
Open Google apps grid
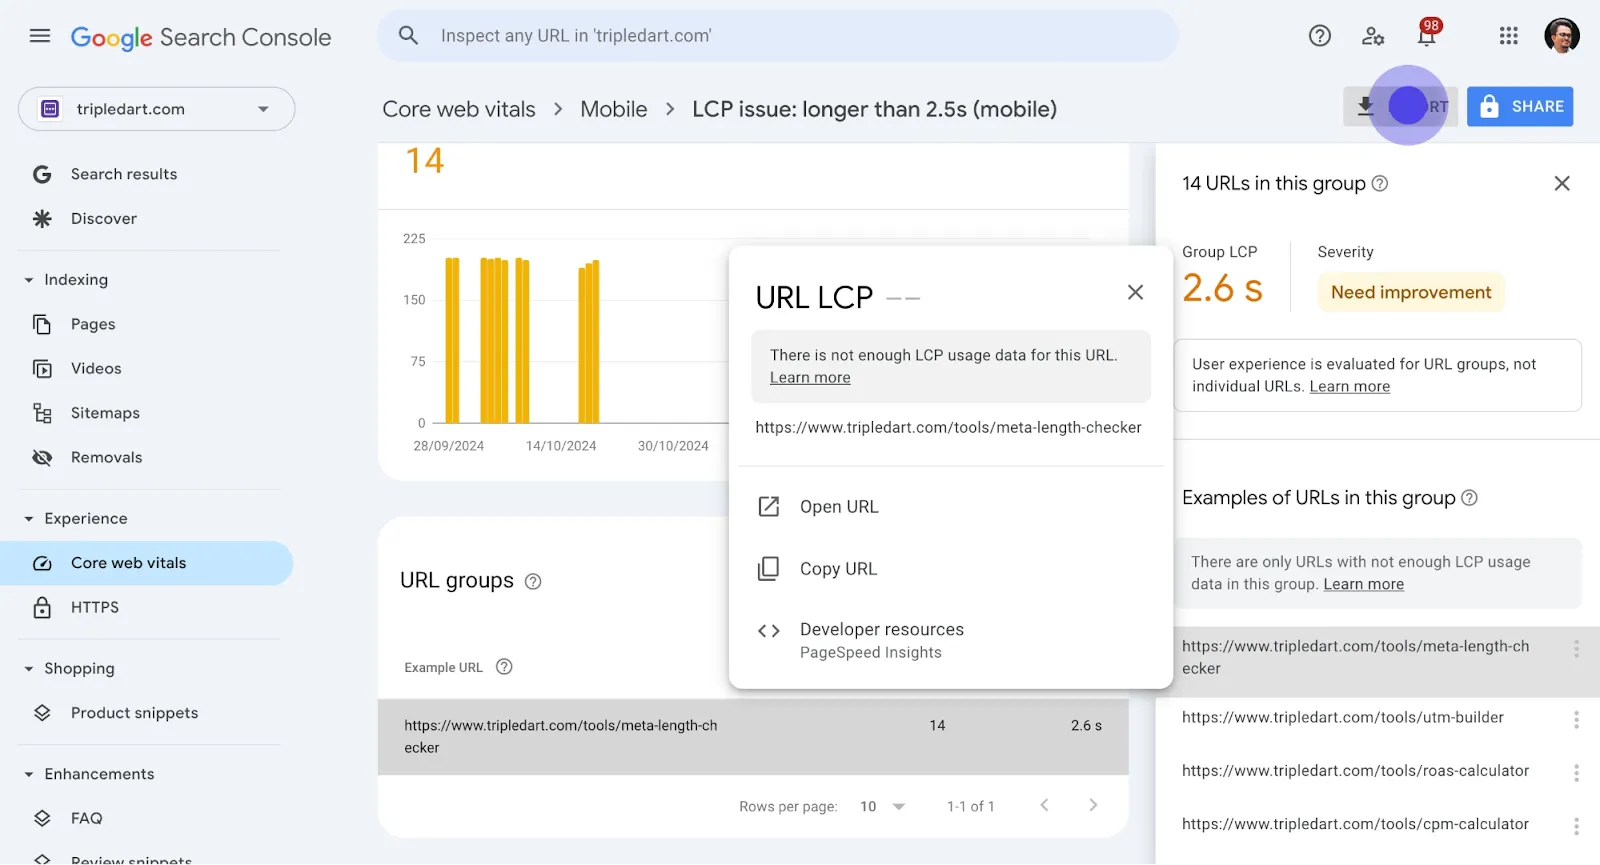tap(1509, 36)
